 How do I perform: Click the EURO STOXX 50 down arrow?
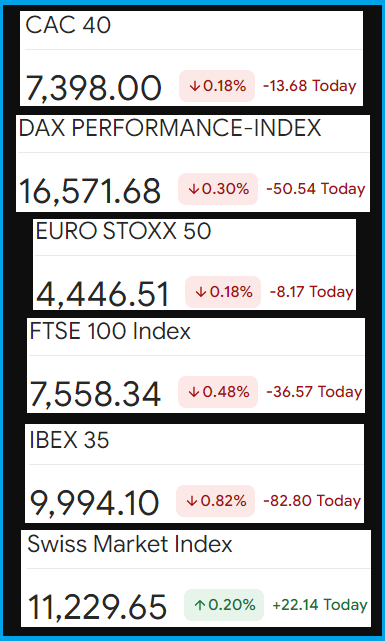[201, 292]
